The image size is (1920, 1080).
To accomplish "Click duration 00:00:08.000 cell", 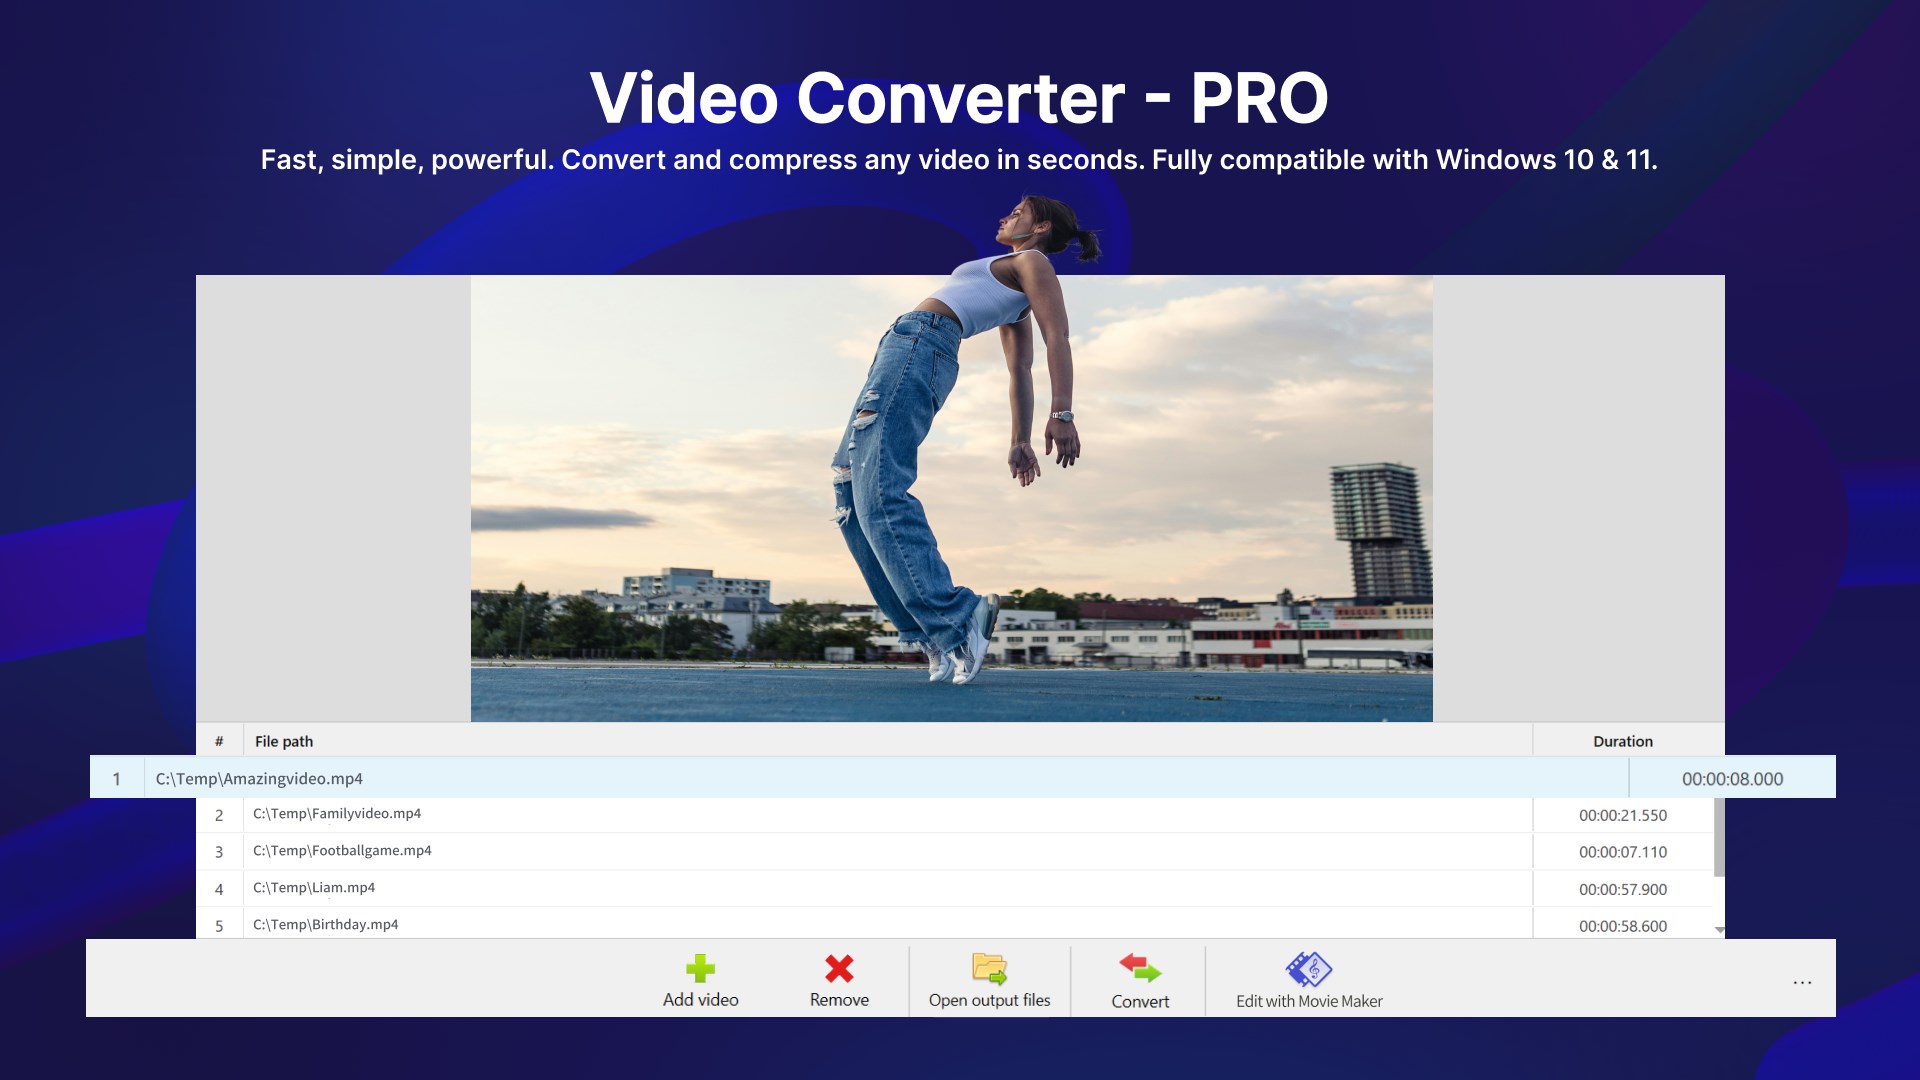I will click(1732, 779).
